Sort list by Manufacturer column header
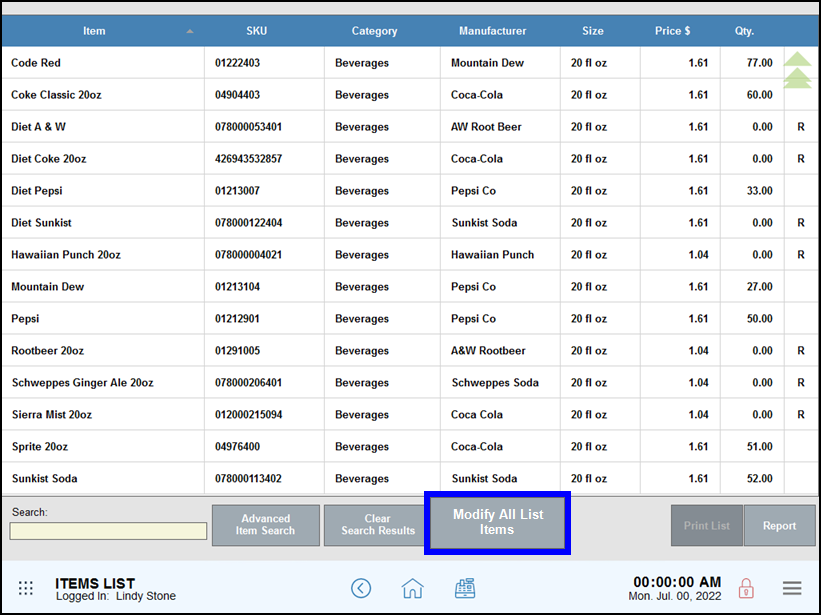821x615 pixels. [x=492, y=31]
